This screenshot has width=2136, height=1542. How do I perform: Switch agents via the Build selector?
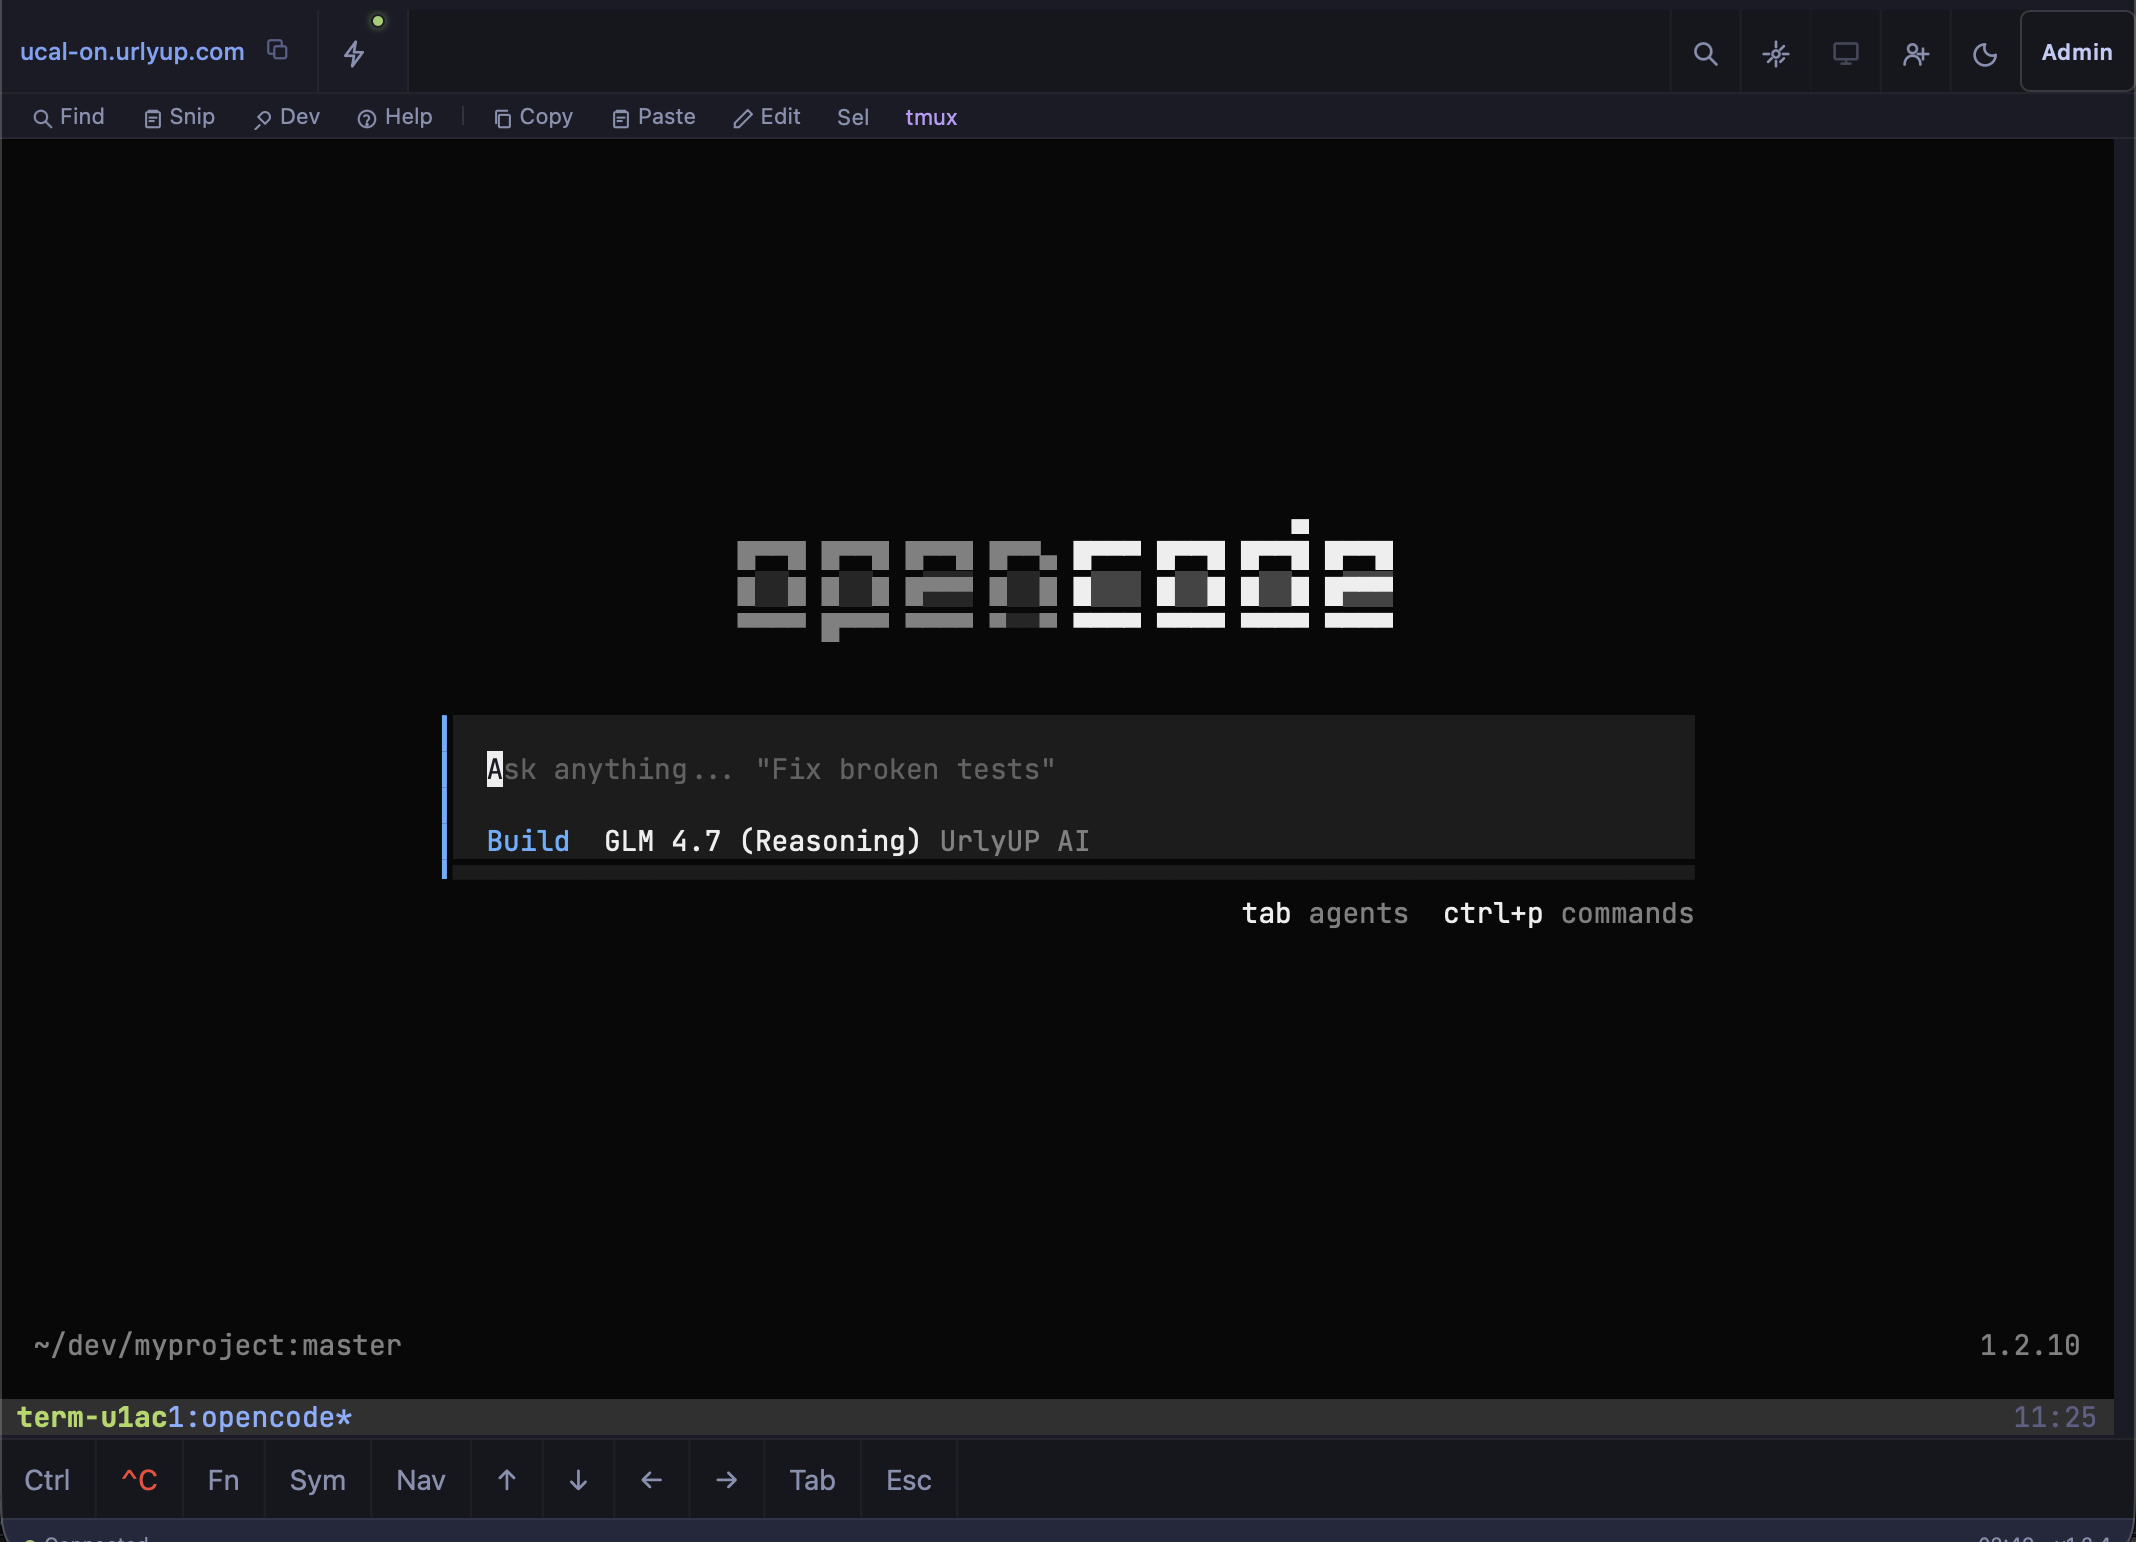point(527,841)
